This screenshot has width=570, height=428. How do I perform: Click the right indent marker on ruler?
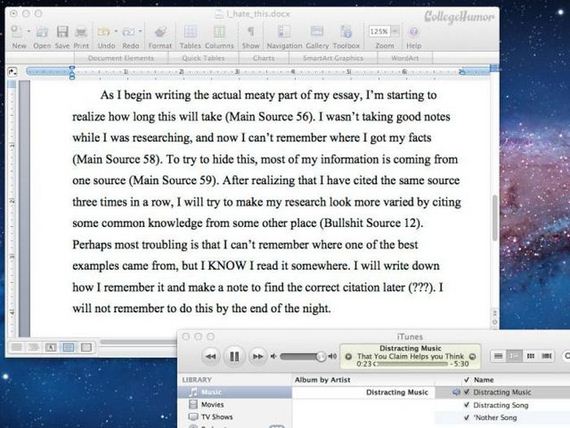tap(462, 72)
